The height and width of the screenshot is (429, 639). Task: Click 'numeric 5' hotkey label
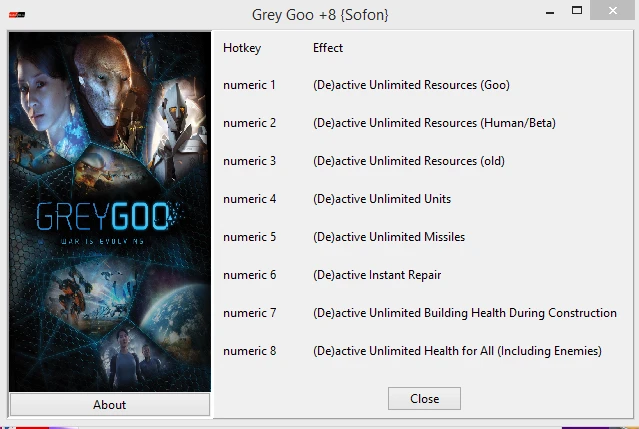tap(249, 237)
